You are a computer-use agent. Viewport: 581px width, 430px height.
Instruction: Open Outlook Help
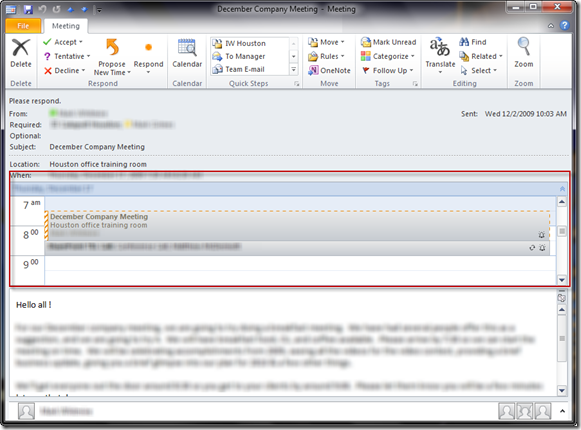coord(565,25)
